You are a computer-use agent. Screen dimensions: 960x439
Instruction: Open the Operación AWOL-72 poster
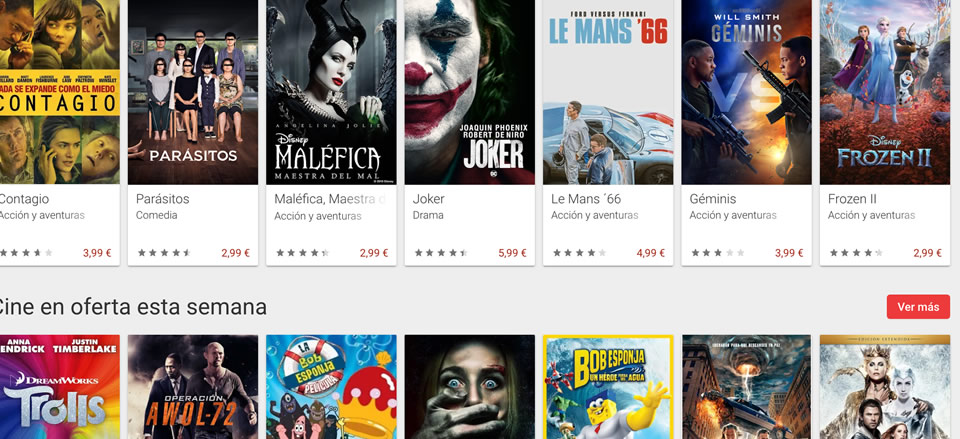pos(193,387)
